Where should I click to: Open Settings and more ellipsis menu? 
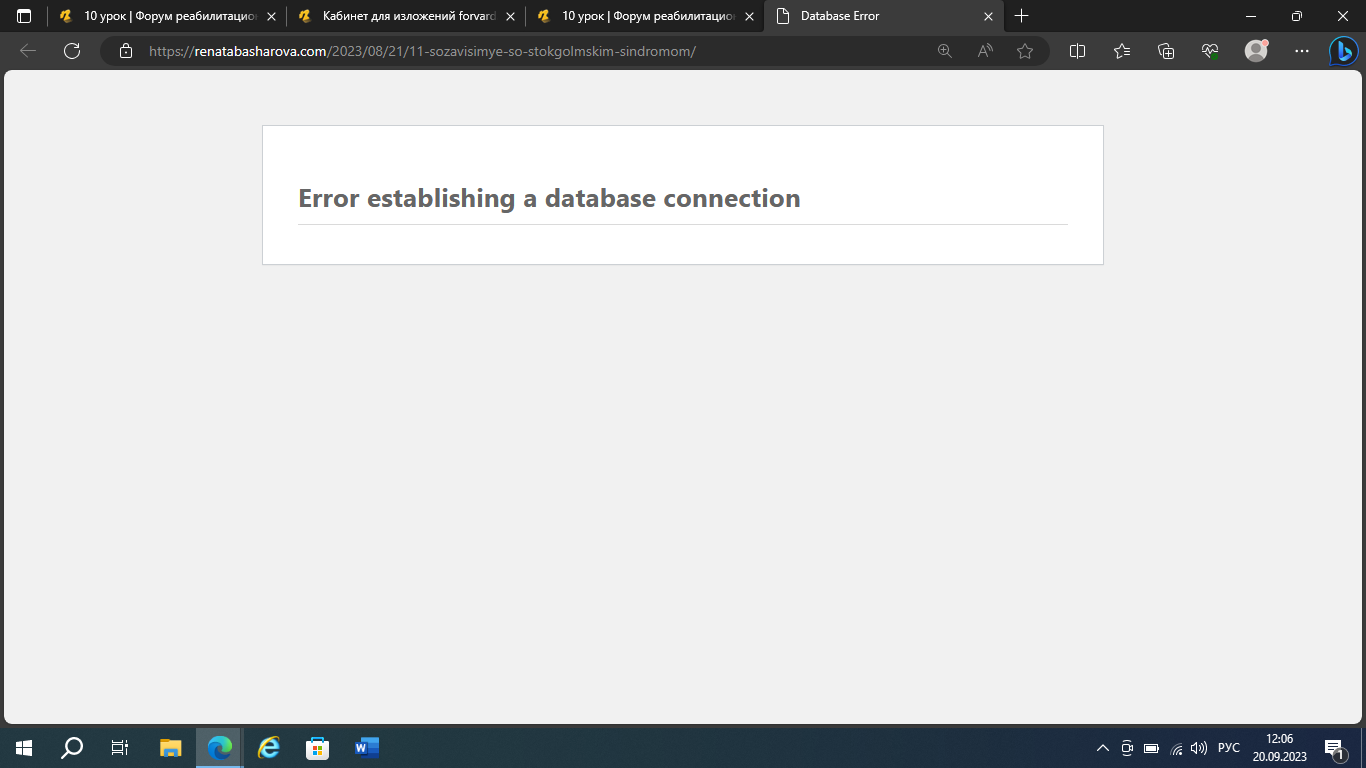(x=1301, y=51)
